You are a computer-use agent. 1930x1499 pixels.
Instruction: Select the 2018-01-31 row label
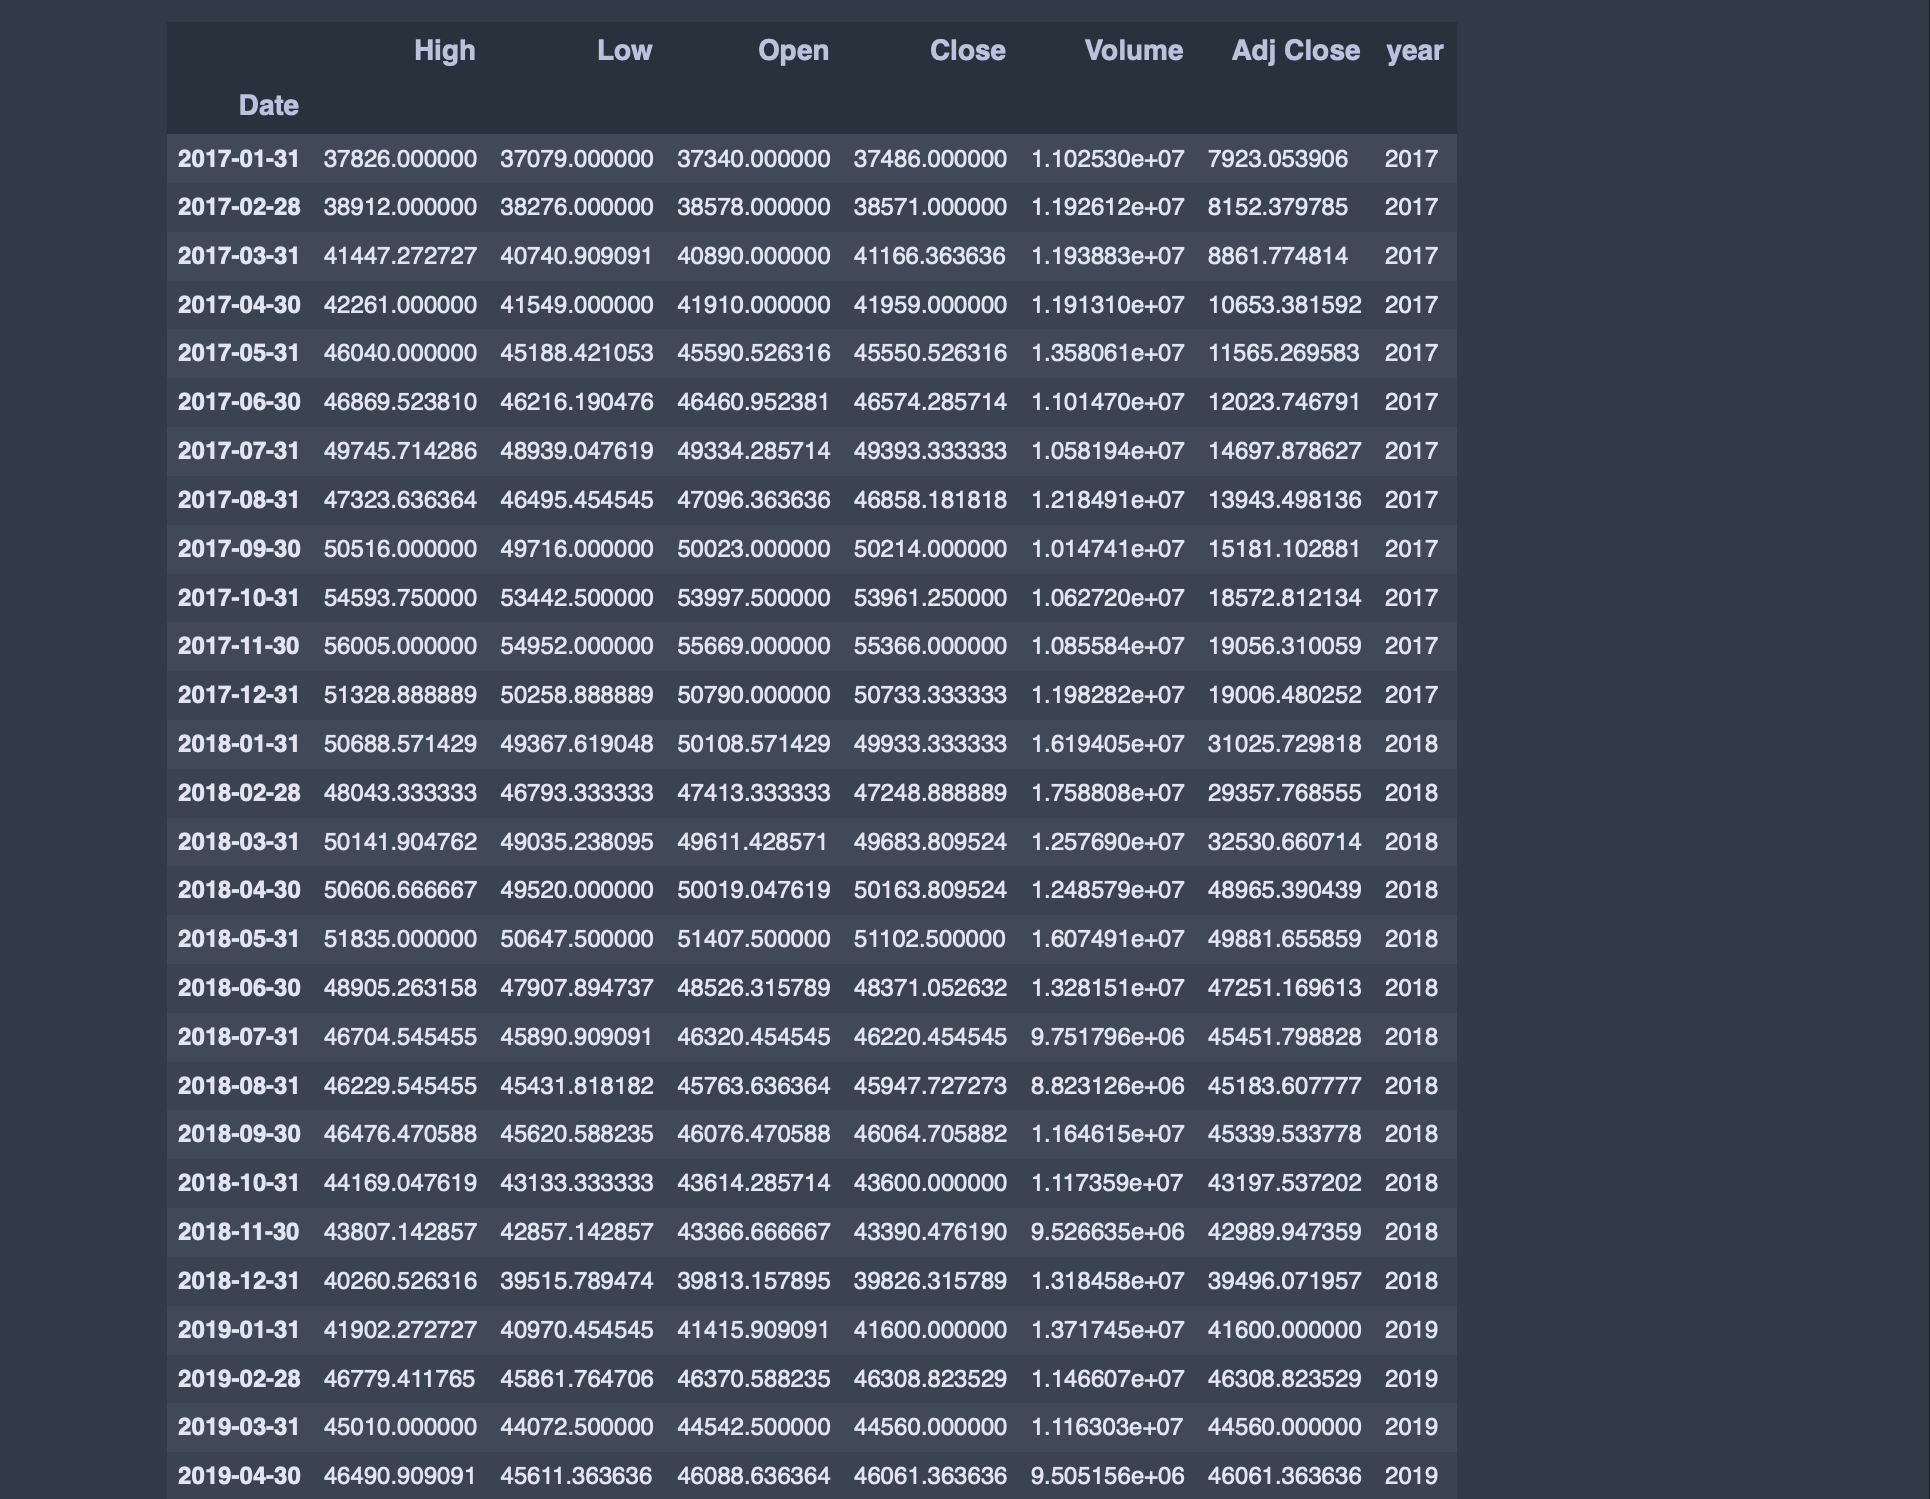[x=238, y=744]
